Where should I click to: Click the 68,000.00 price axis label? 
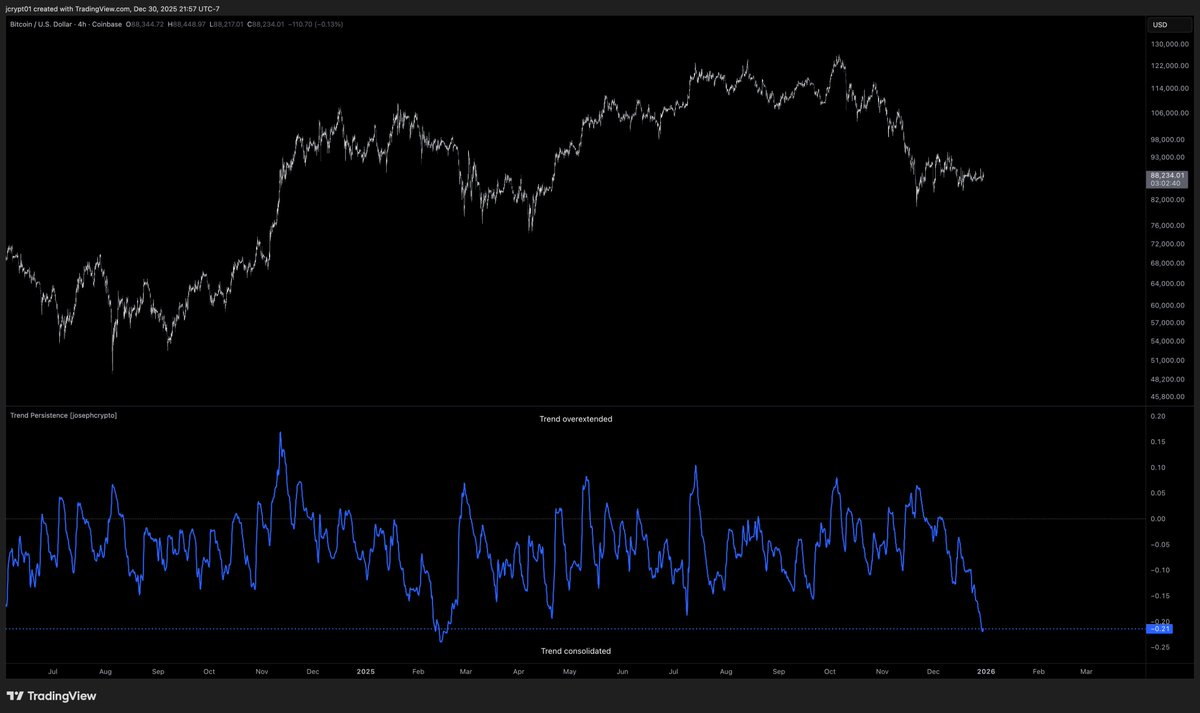(x=1168, y=264)
